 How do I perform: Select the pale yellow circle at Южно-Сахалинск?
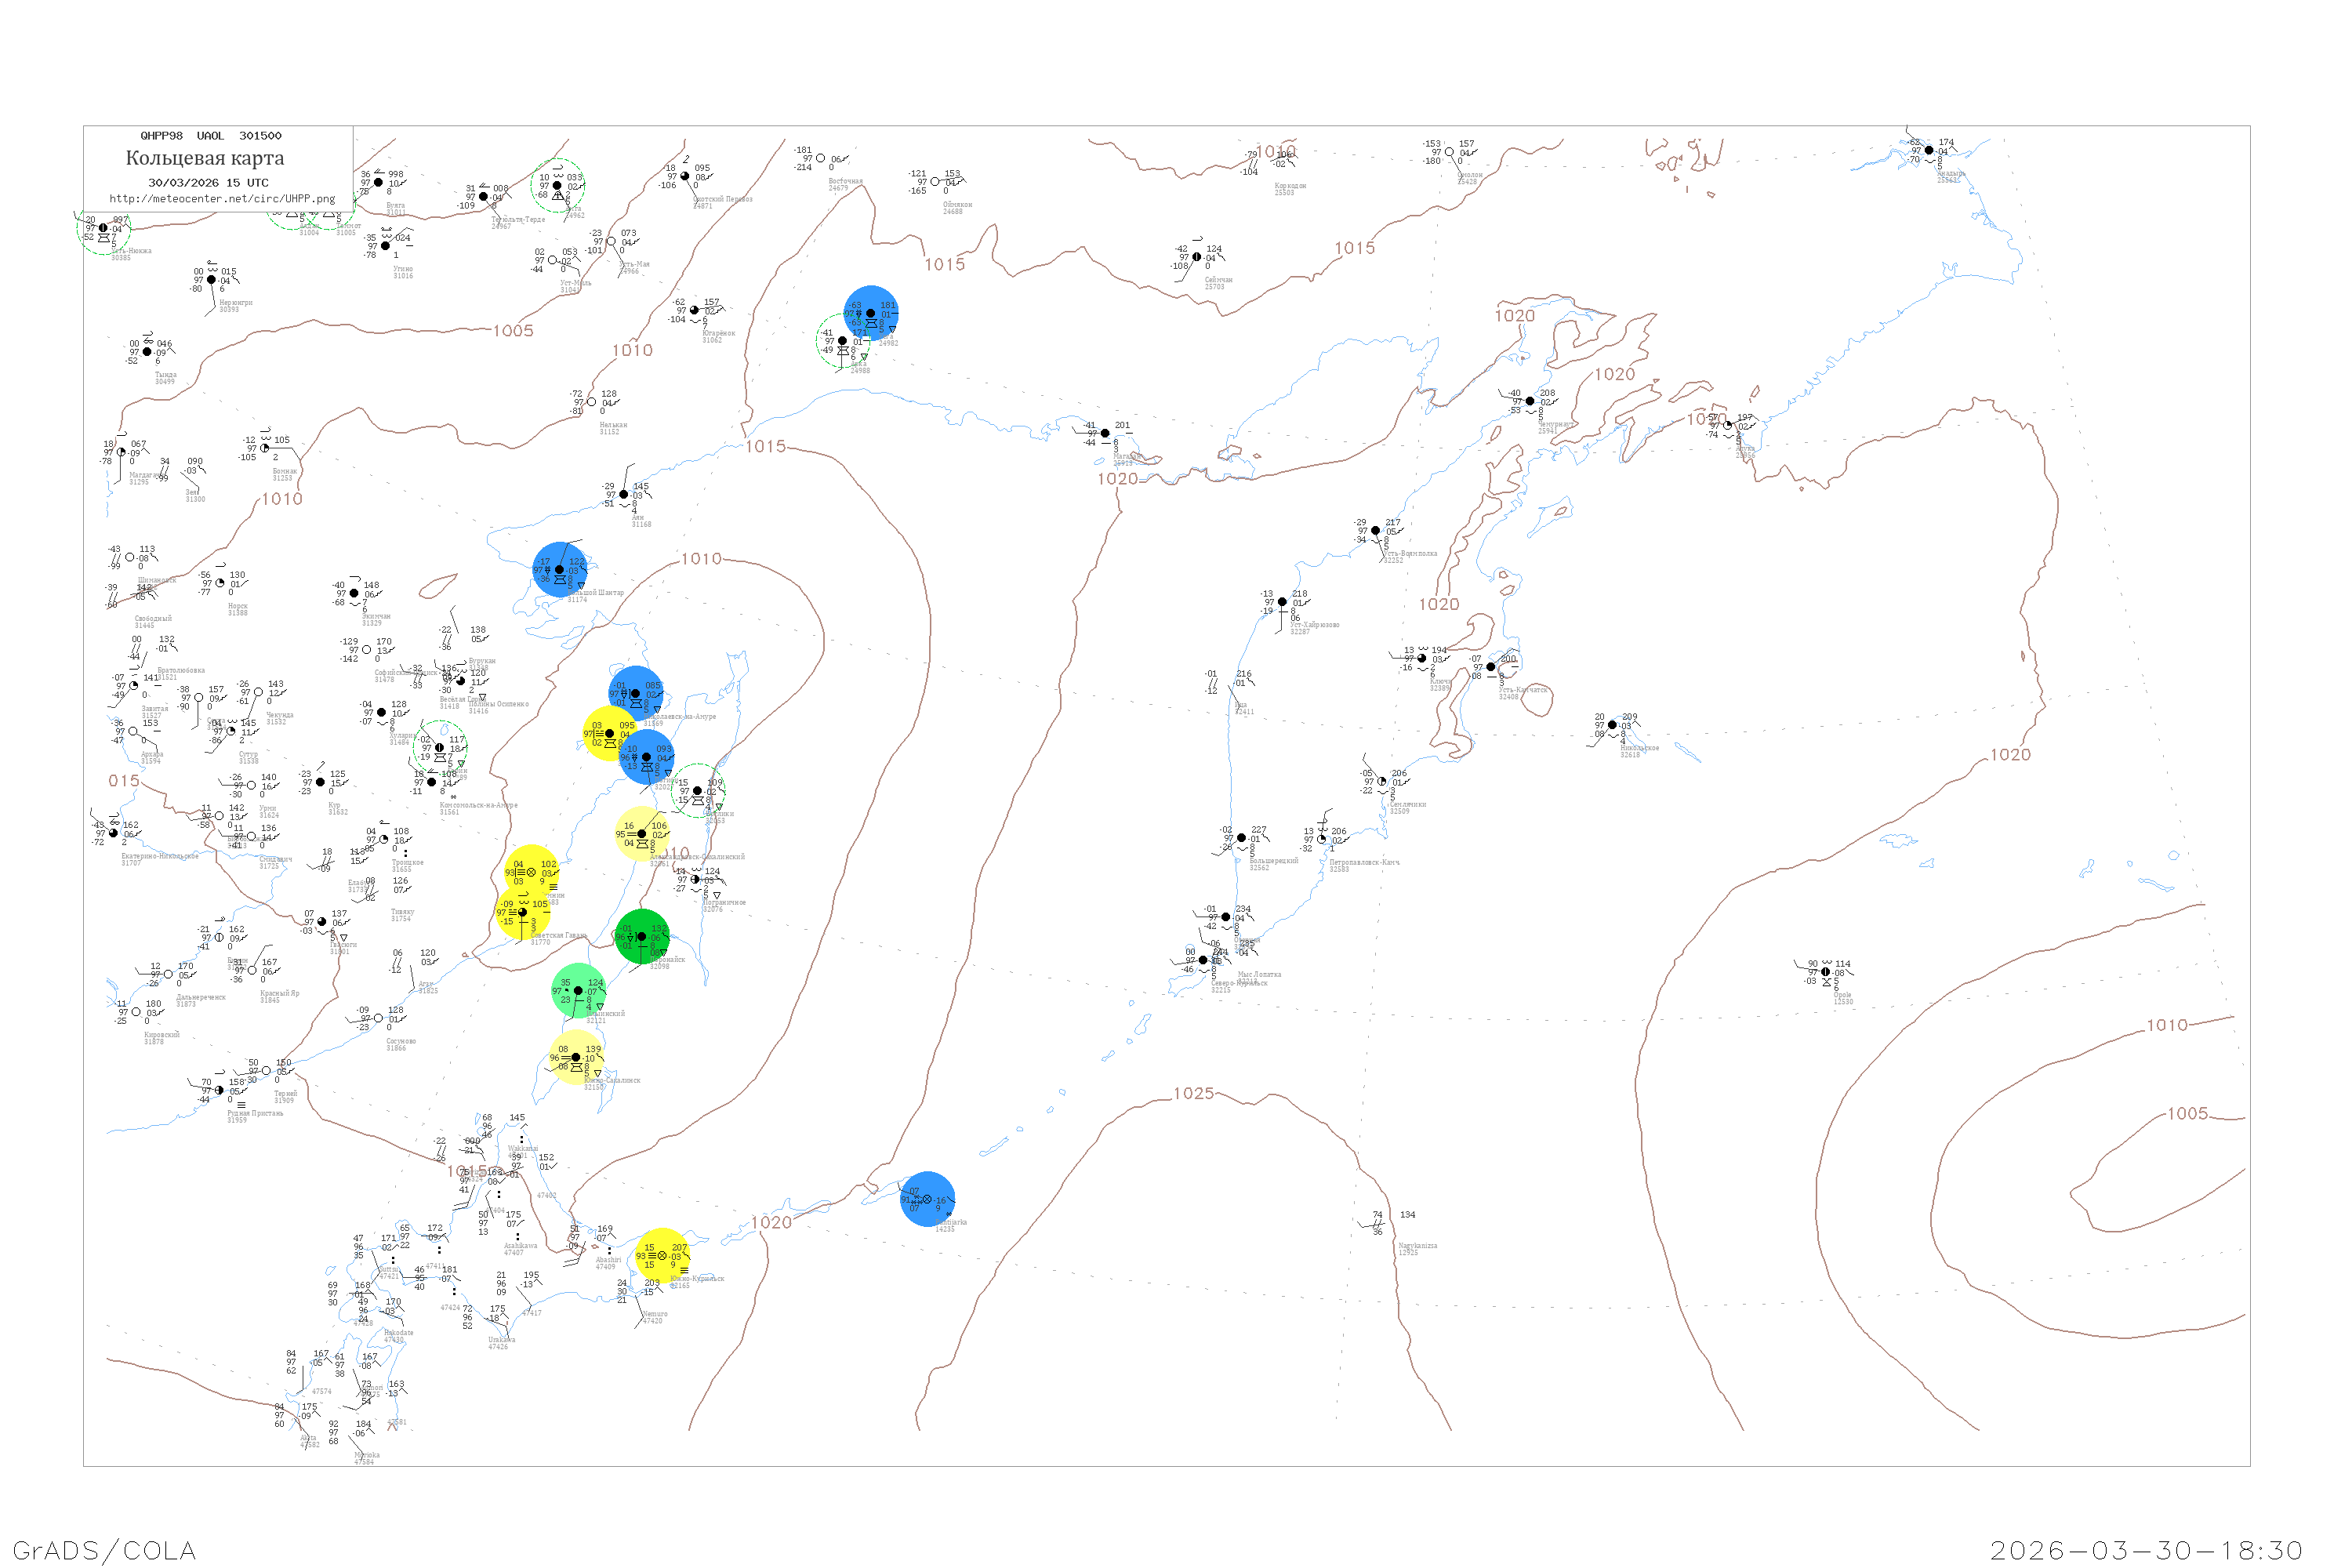pos(576,1057)
